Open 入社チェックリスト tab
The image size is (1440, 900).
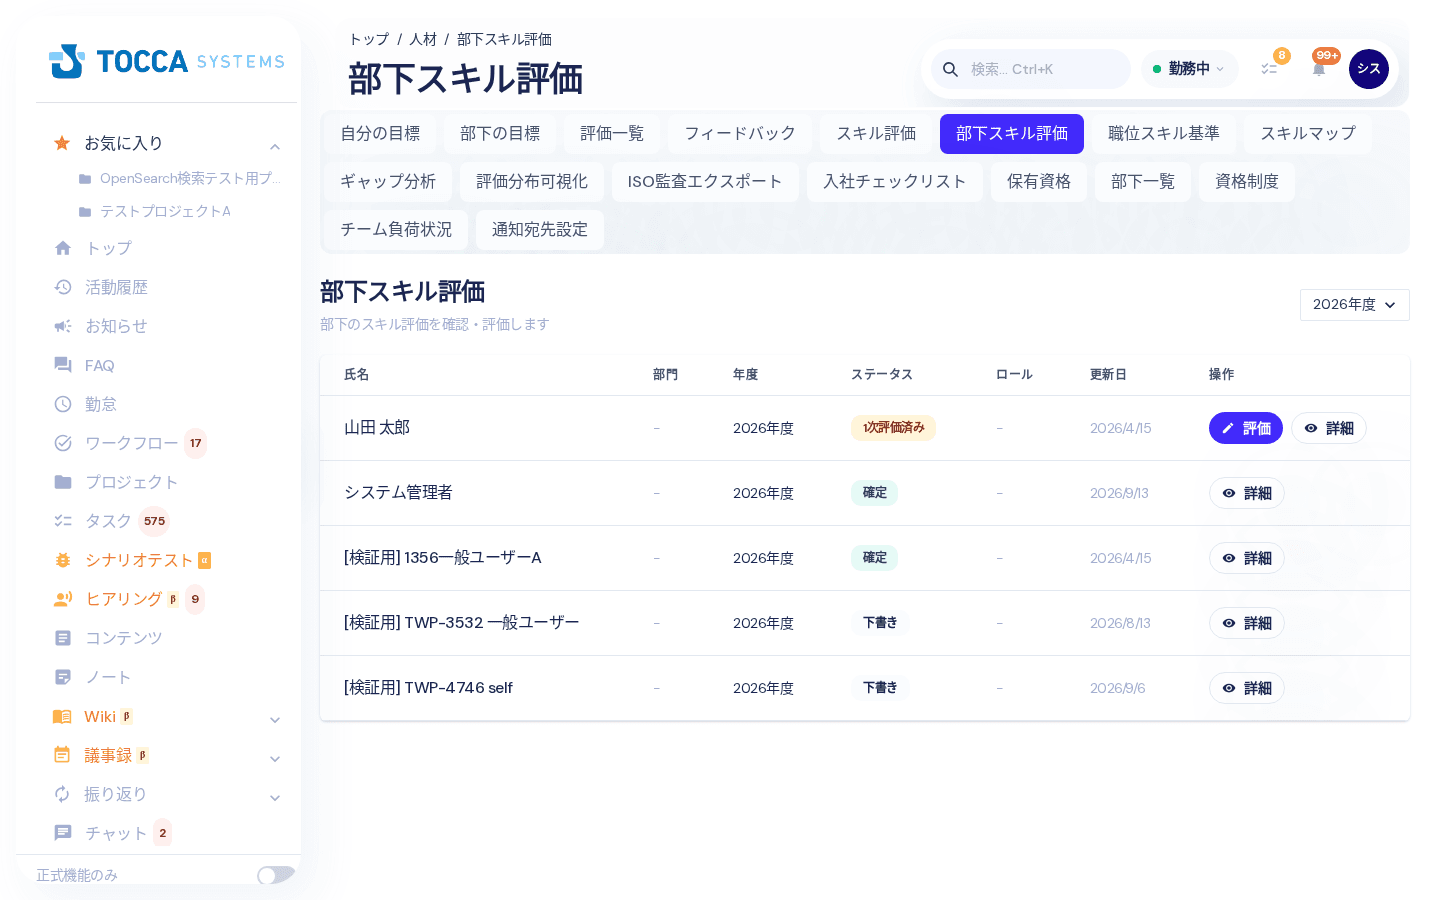(x=895, y=182)
